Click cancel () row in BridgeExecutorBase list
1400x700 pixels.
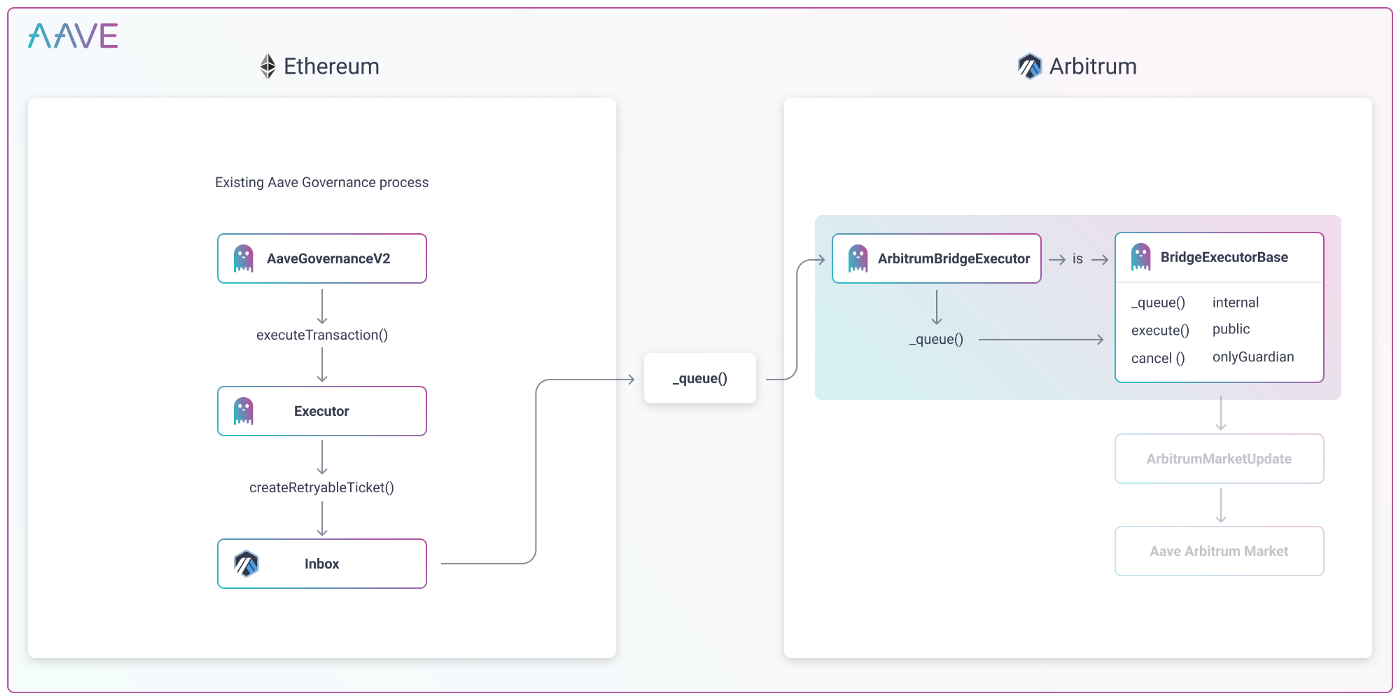1158,358
